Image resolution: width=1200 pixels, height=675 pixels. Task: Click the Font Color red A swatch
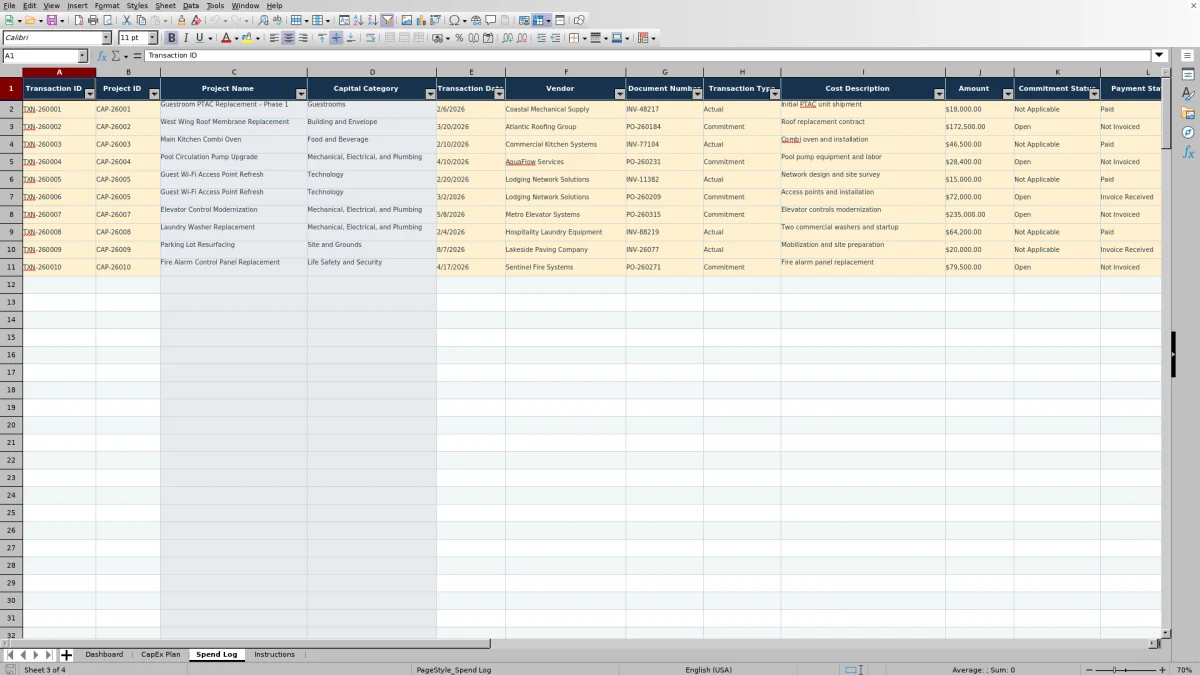point(226,38)
